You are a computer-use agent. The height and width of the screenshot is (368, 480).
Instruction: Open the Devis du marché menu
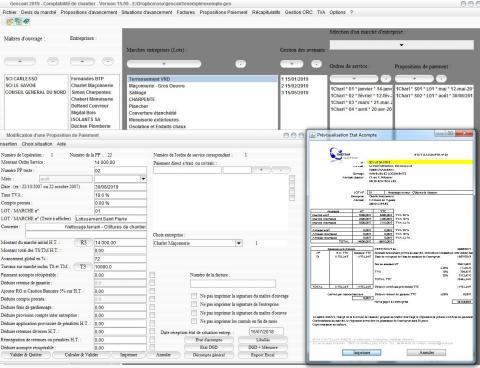coord(38,12)
